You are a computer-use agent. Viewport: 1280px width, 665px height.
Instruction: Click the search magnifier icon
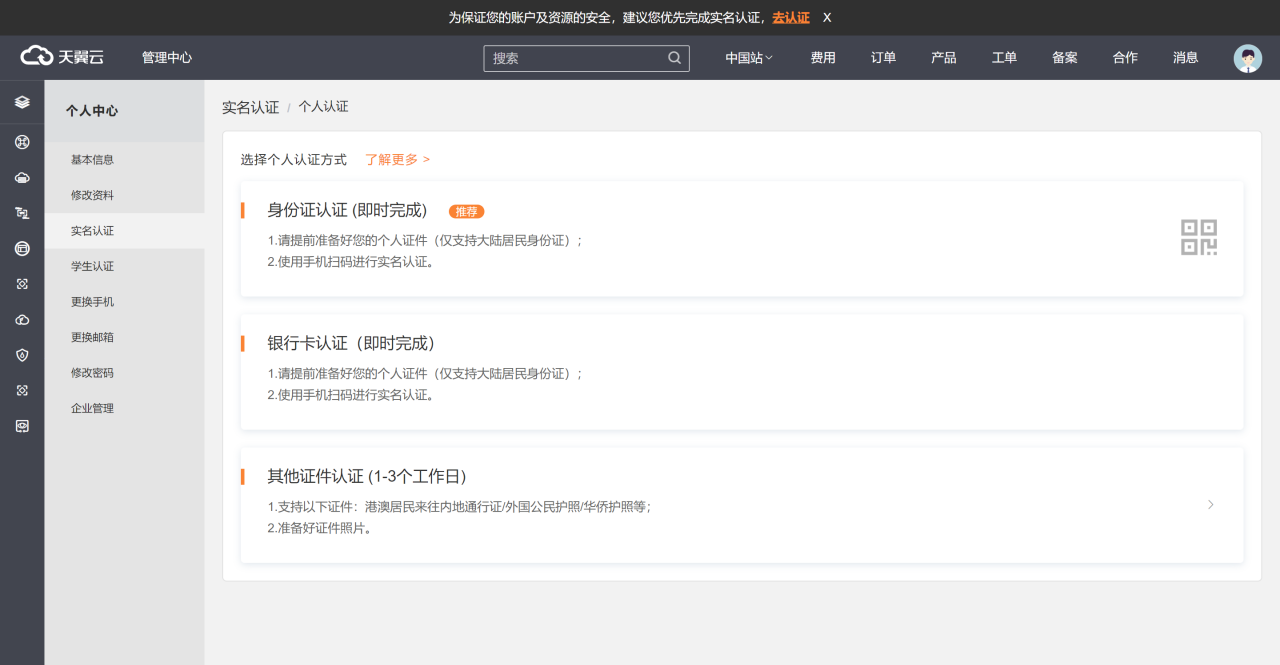(675, 58)
